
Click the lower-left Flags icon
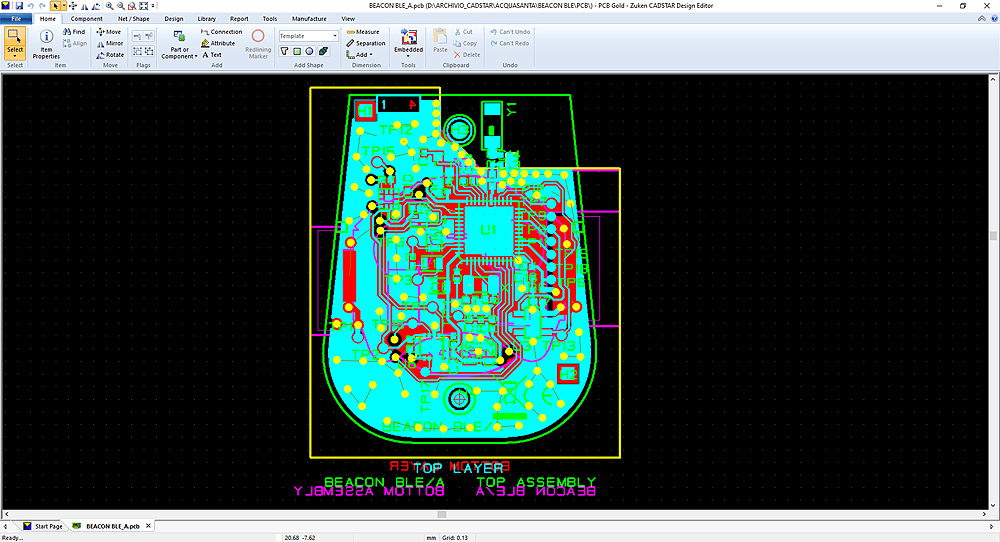click(137, 51)
